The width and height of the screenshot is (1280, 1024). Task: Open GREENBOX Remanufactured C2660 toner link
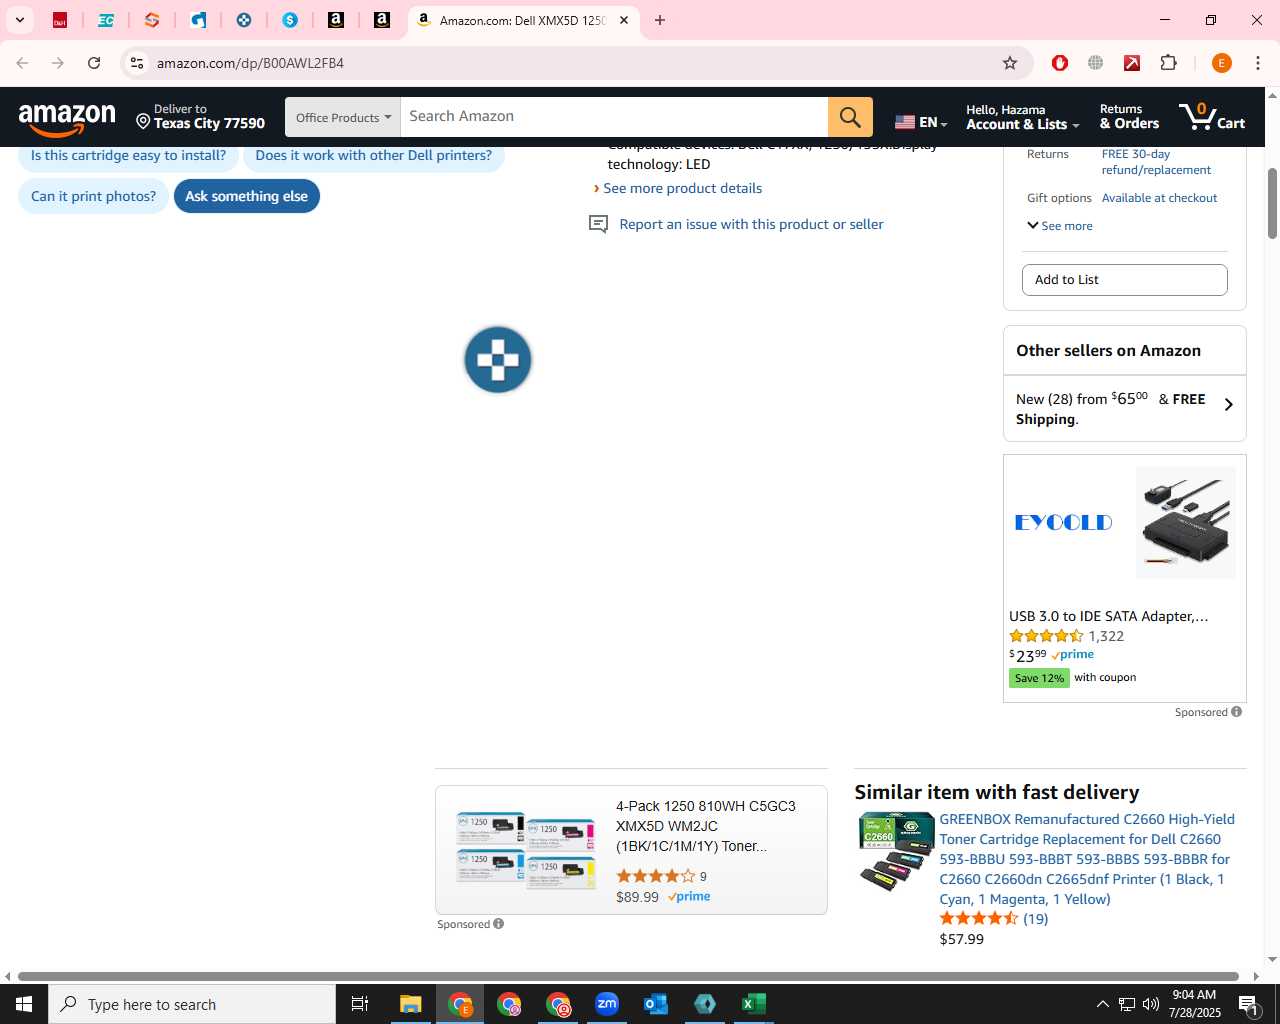pyautogui.click(x=1087, y=859)
